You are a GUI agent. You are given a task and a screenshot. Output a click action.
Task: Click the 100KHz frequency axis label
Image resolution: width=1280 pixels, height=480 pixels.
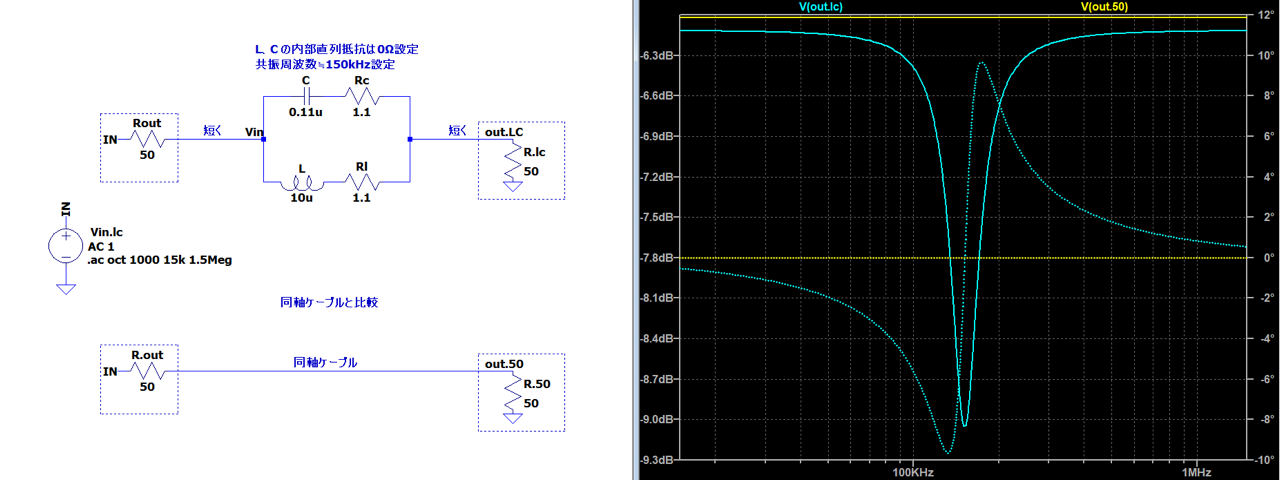tap(913, 471)
